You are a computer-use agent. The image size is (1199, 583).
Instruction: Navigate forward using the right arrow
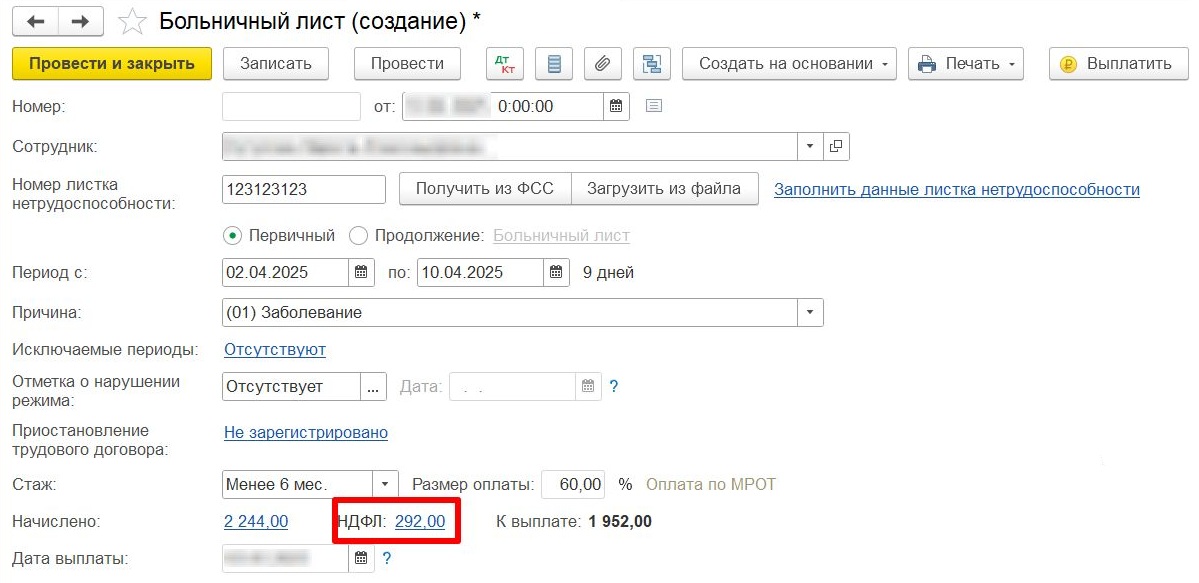coord(79,20)
